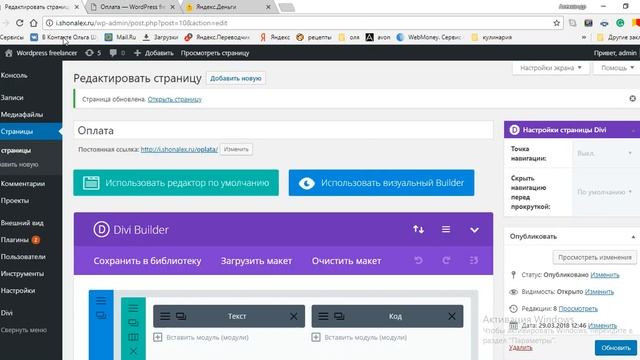
Task: Bookmark page with the star icon
Action: (x=556, y=23)
